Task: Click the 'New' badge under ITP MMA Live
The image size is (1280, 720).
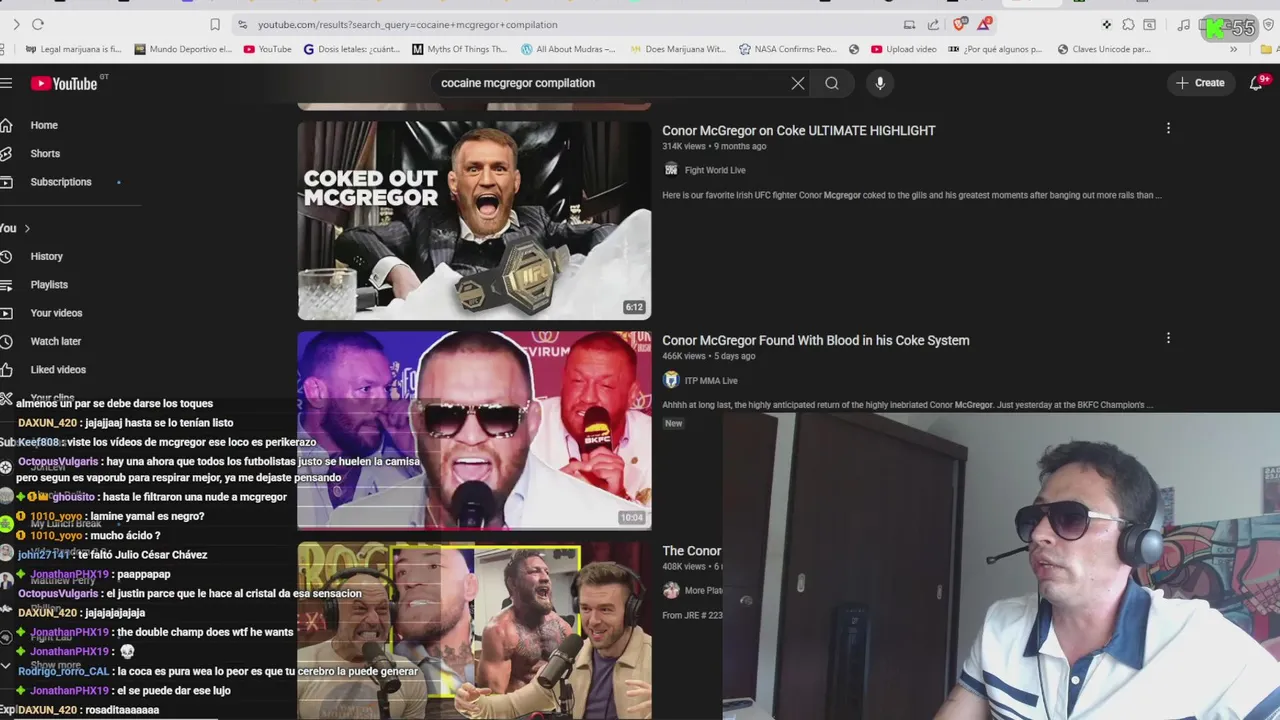Action: coord(674,423)
